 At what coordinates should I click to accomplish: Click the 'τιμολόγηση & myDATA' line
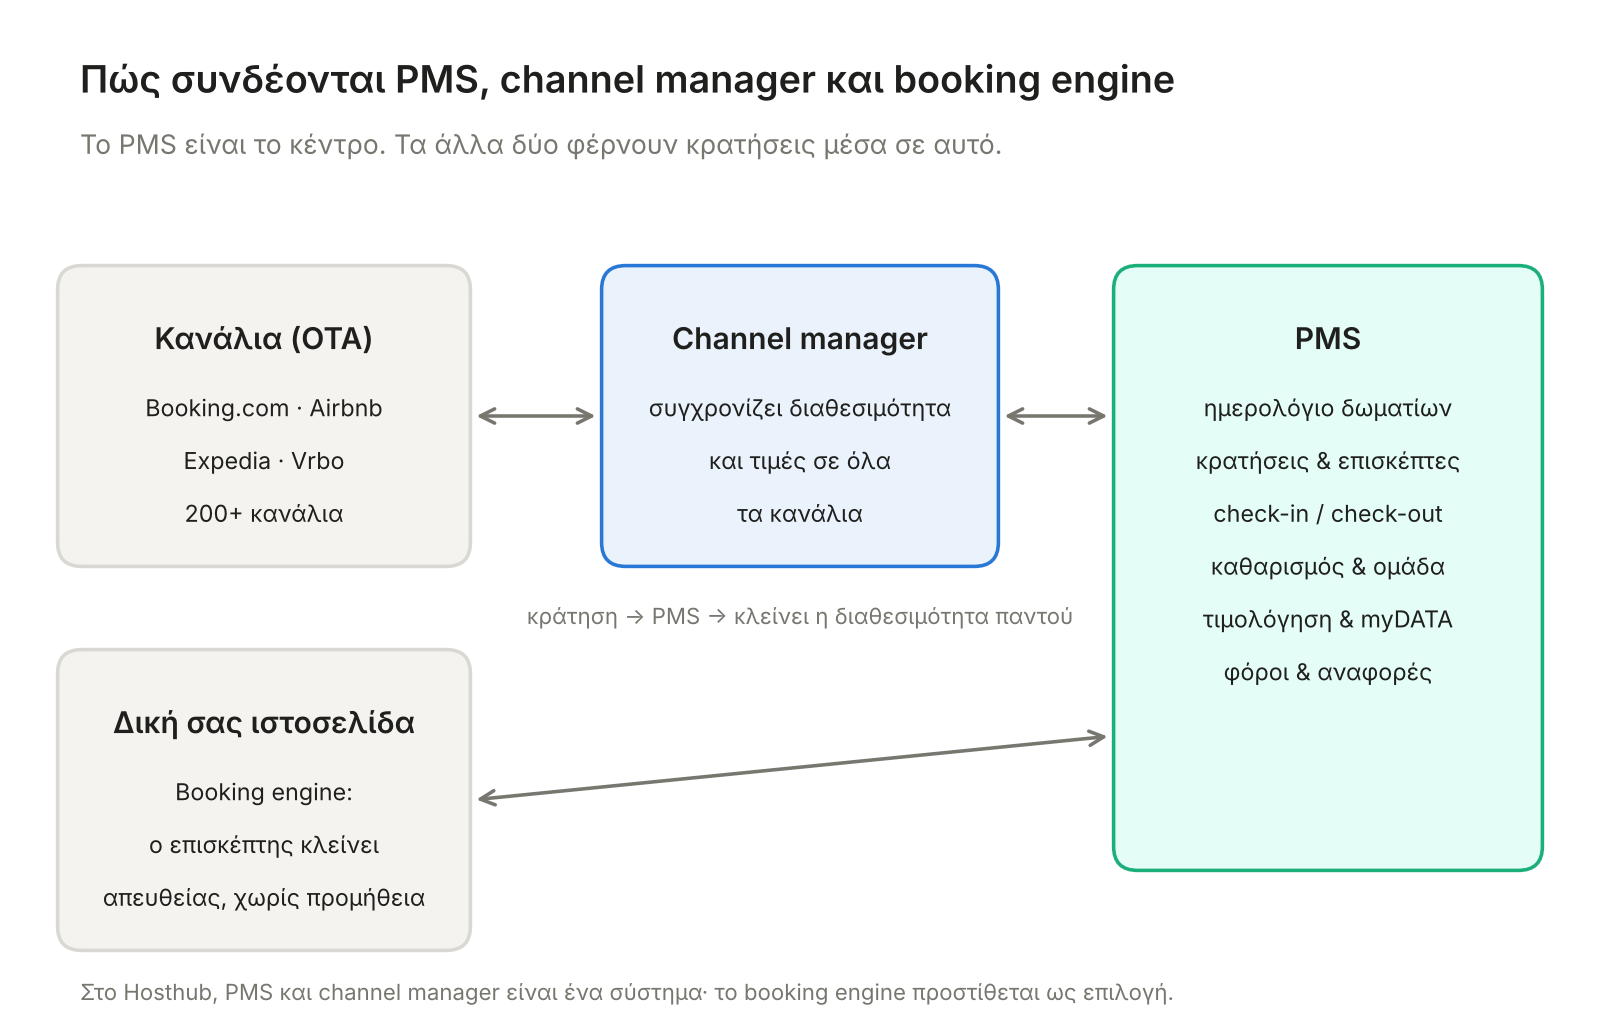[x=1328, y=620]
